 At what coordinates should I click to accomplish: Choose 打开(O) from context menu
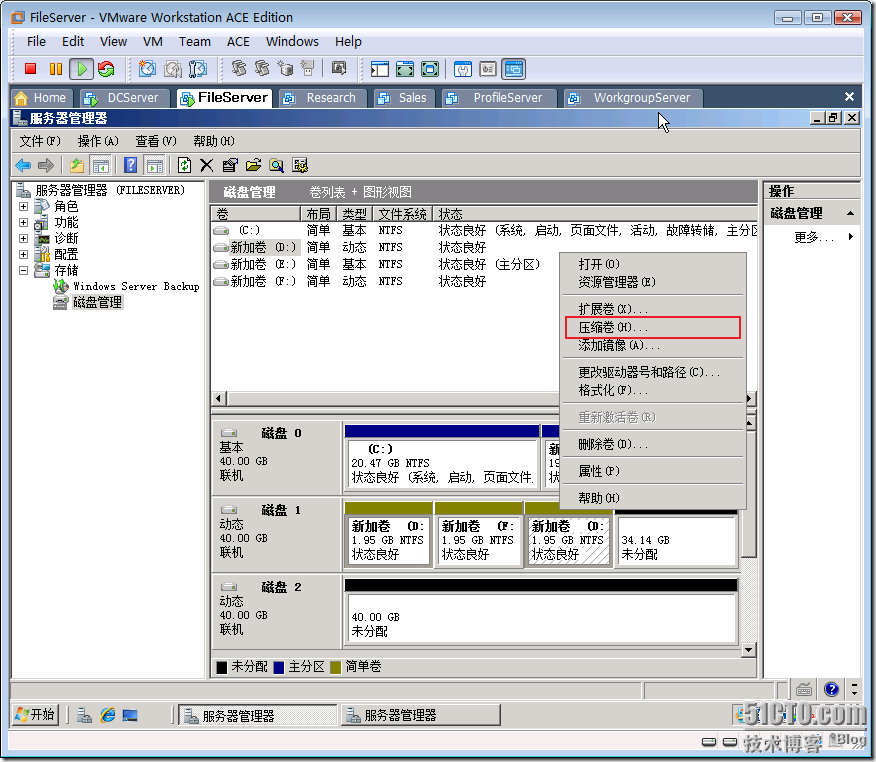point(652,264)
